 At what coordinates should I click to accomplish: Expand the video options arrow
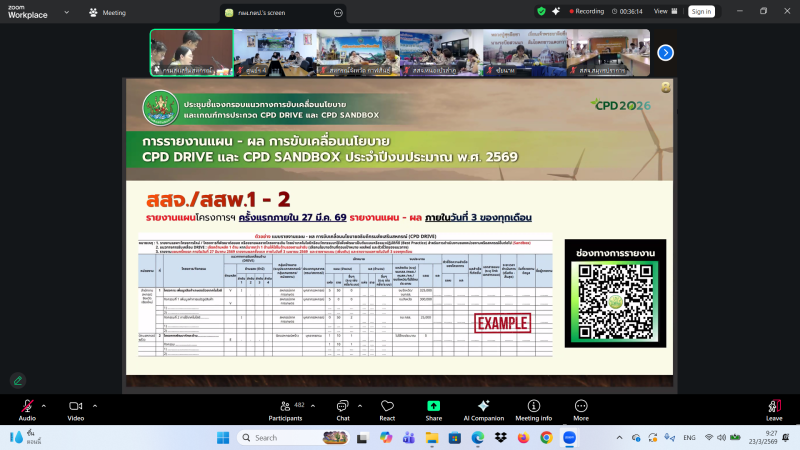[93, 405]
